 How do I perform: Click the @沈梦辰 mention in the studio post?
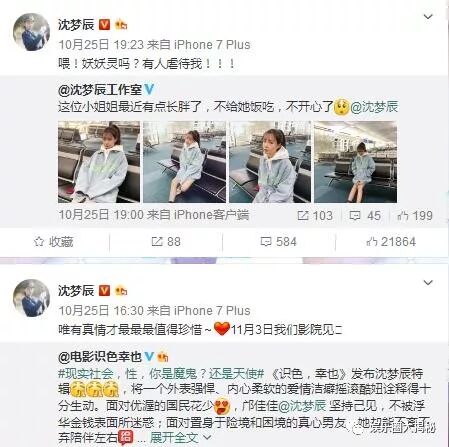[x=374, y=107]
